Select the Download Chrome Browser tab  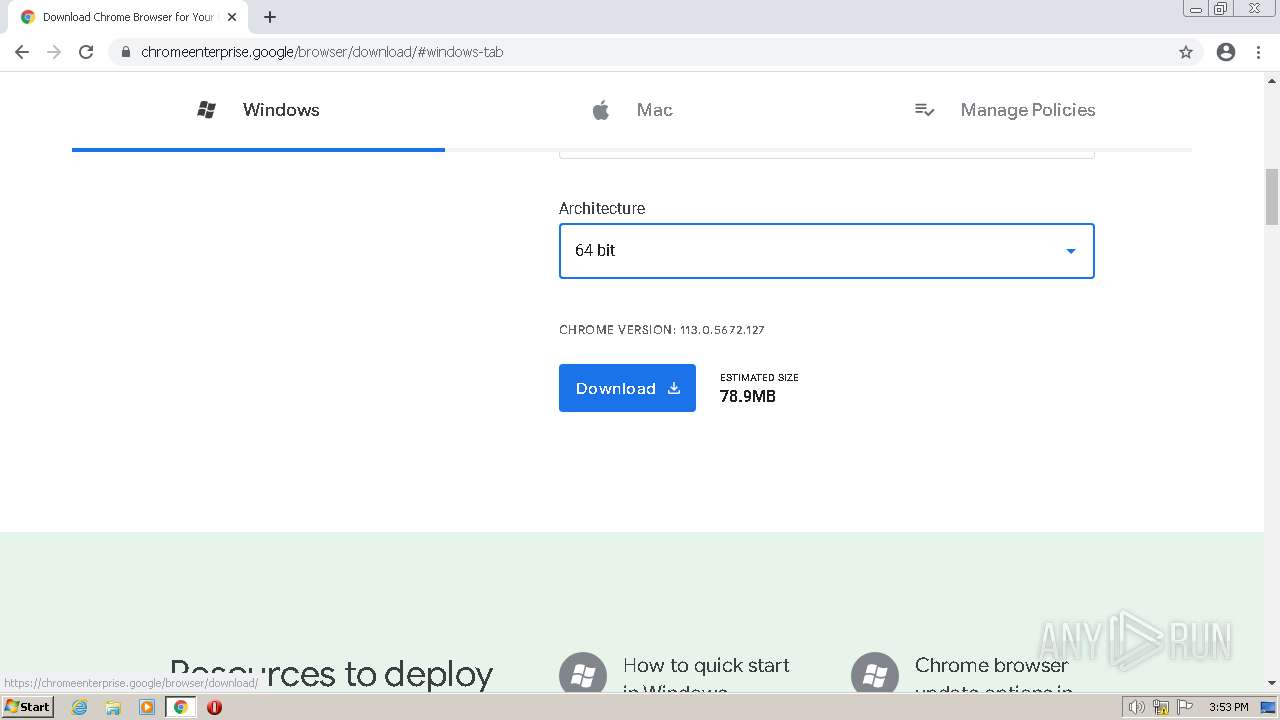(128, 17)
